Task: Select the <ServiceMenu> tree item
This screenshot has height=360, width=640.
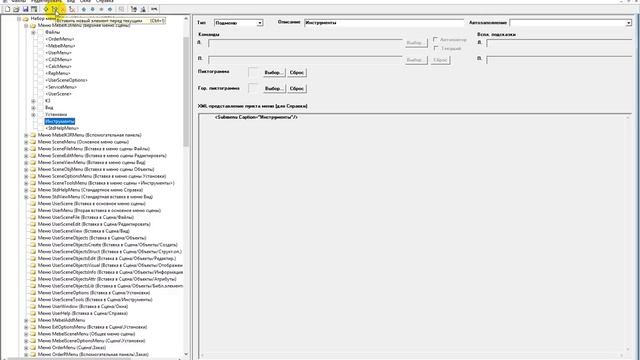Action: [61, 87]
